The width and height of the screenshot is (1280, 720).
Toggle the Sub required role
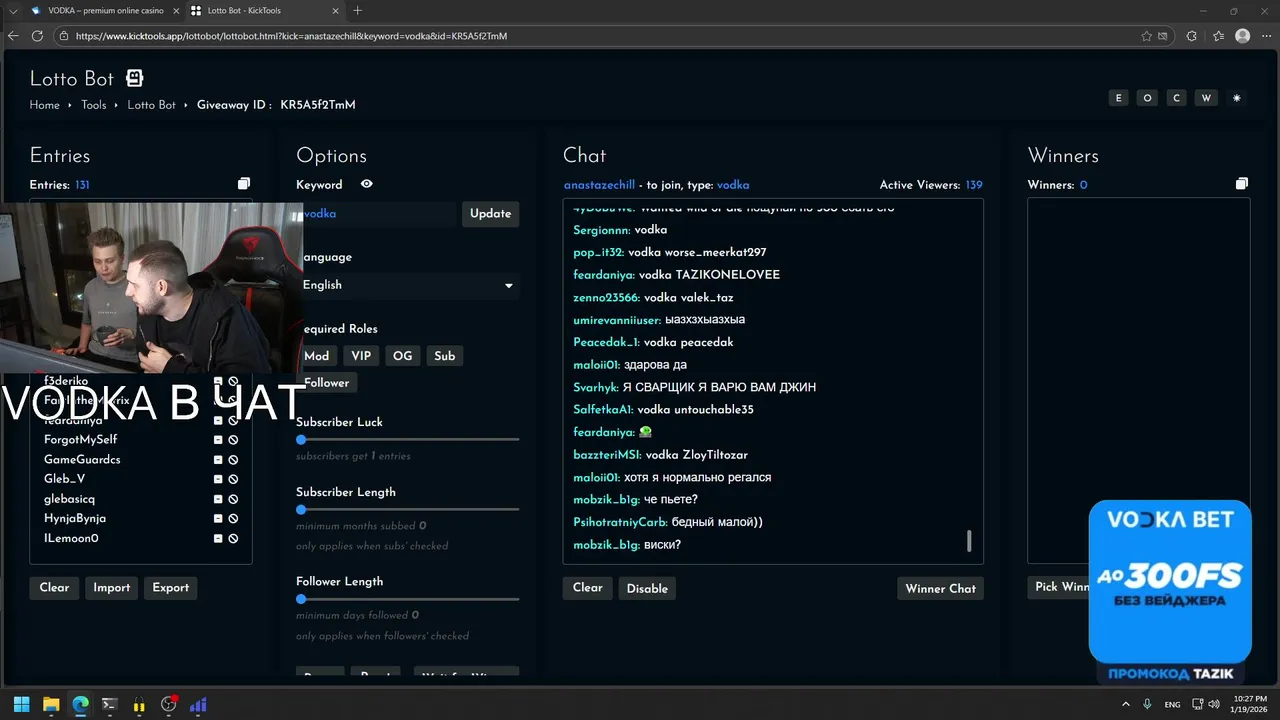tap(444, 356)
